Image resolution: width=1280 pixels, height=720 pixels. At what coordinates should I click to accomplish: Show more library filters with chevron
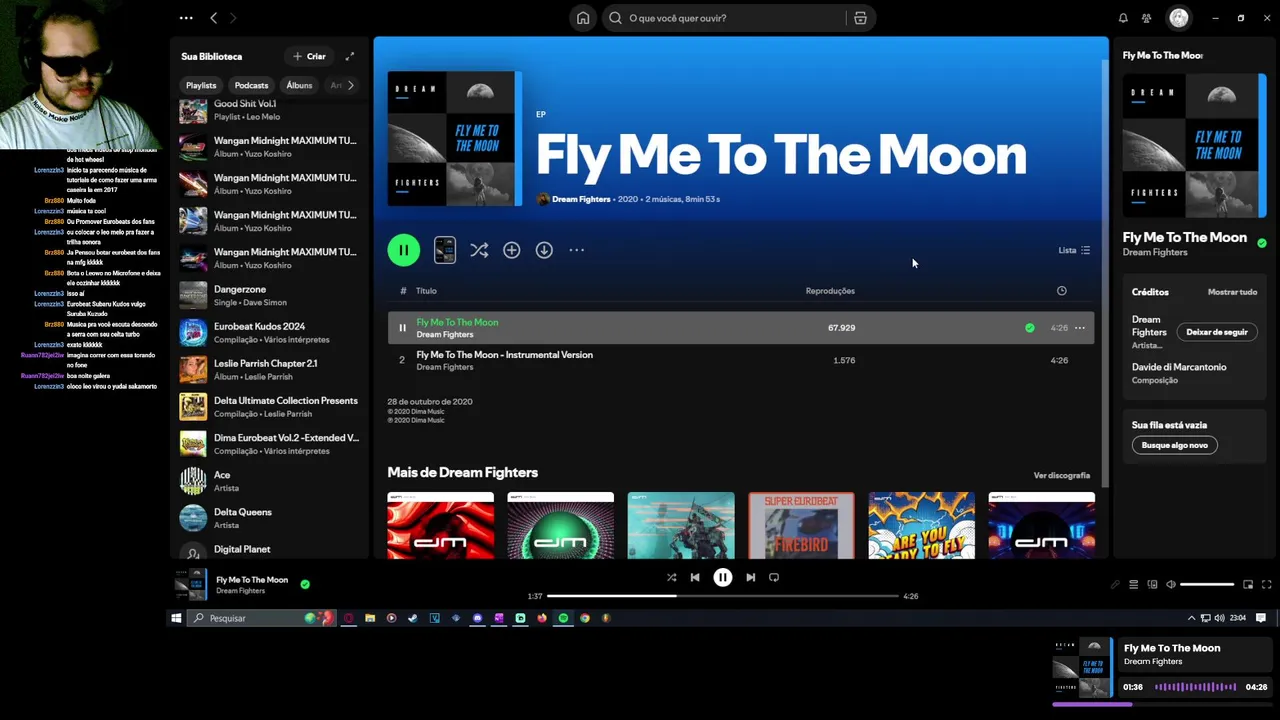tap(351, 85)
